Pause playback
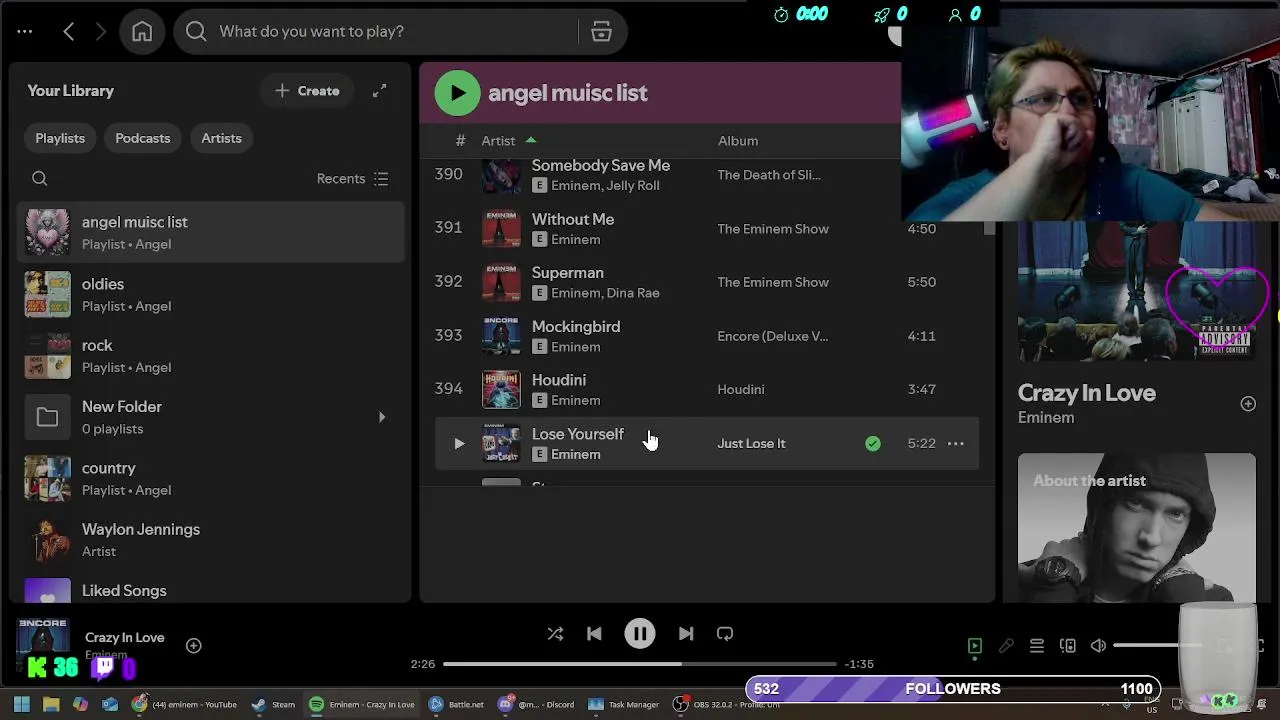Image resolution: width=1280 pixels, height=720 pixels. tap(640, 634)
